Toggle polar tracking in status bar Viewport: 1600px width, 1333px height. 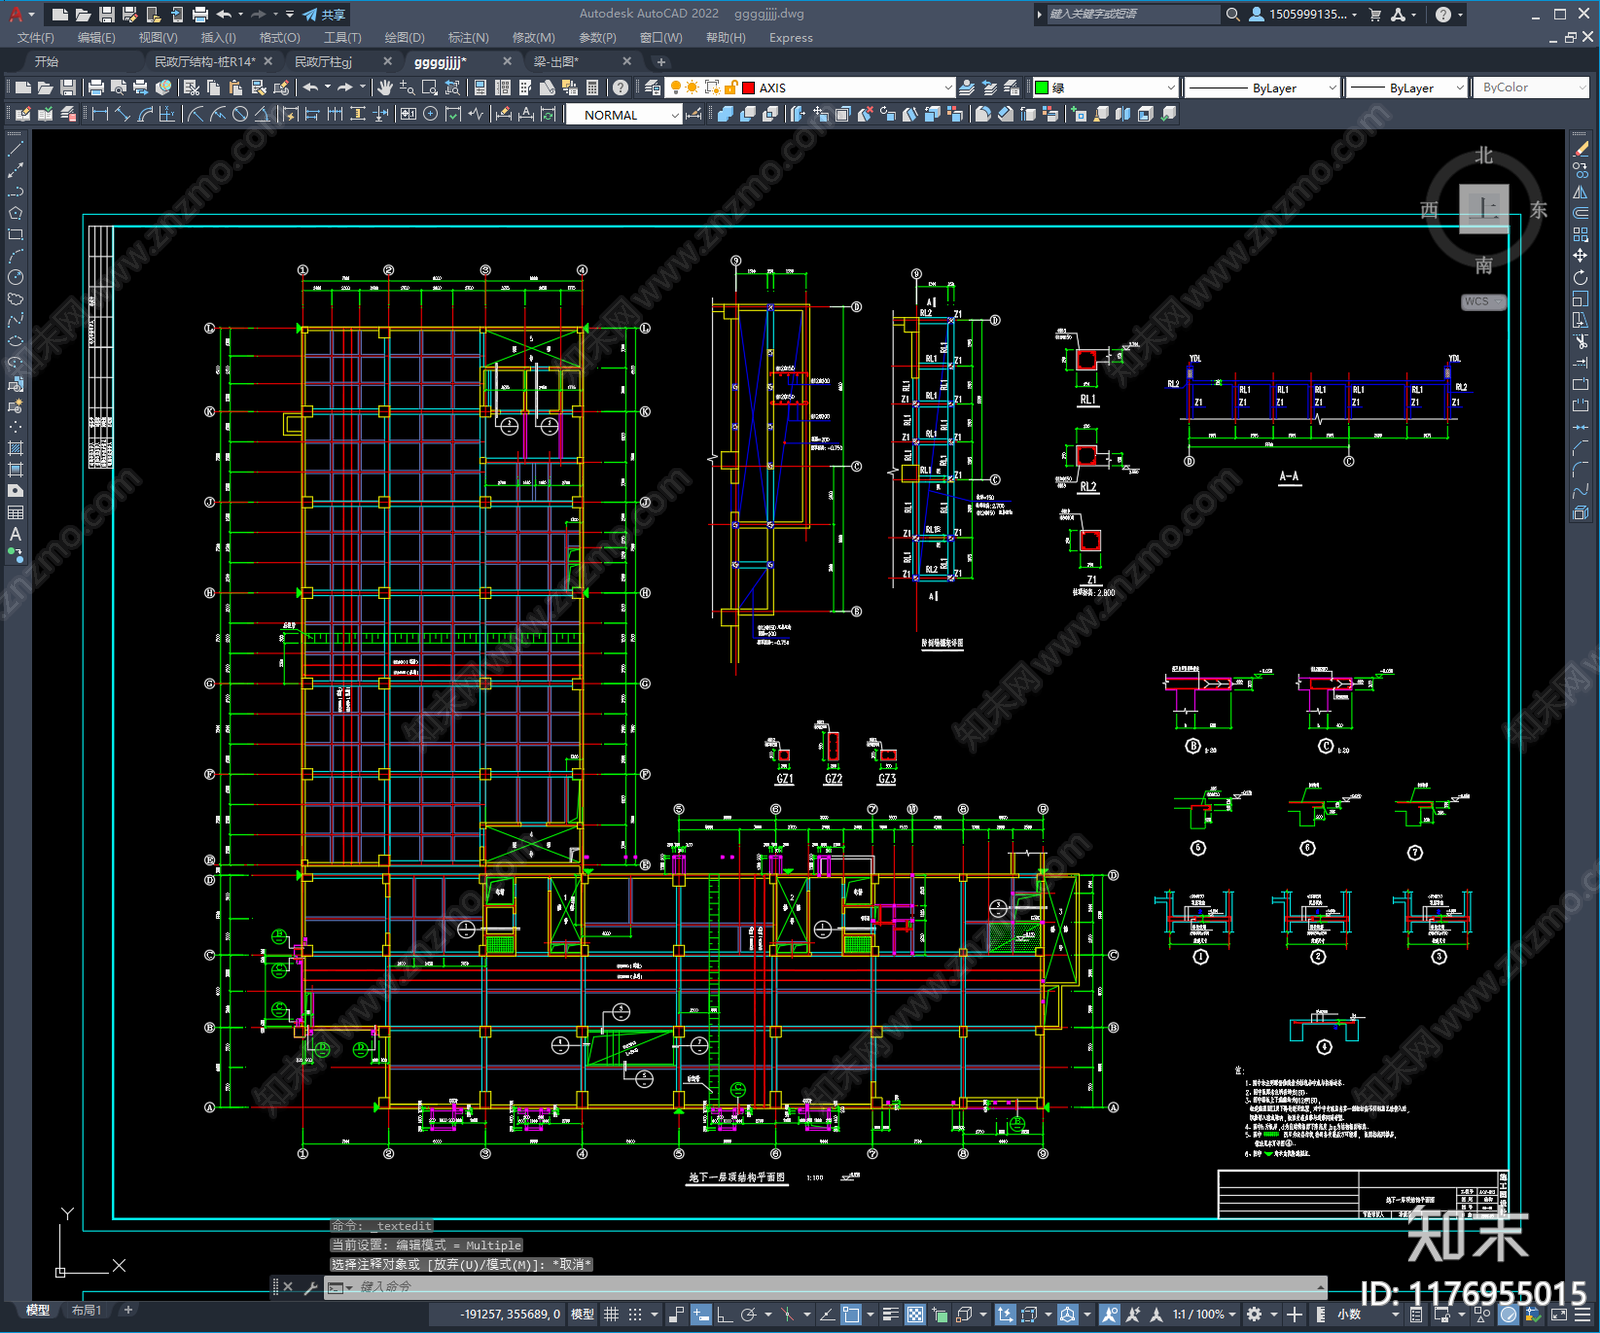pos(747,1314)
